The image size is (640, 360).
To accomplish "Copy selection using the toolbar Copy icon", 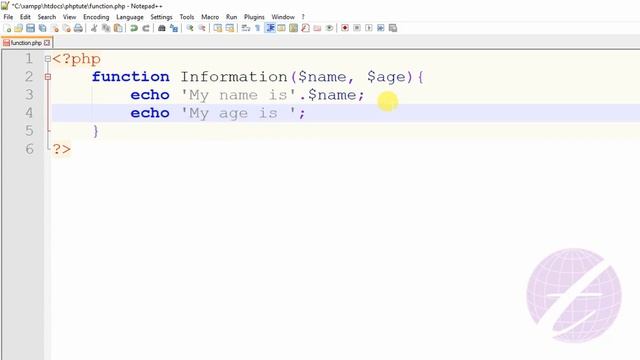I will (x=106, y=28).
